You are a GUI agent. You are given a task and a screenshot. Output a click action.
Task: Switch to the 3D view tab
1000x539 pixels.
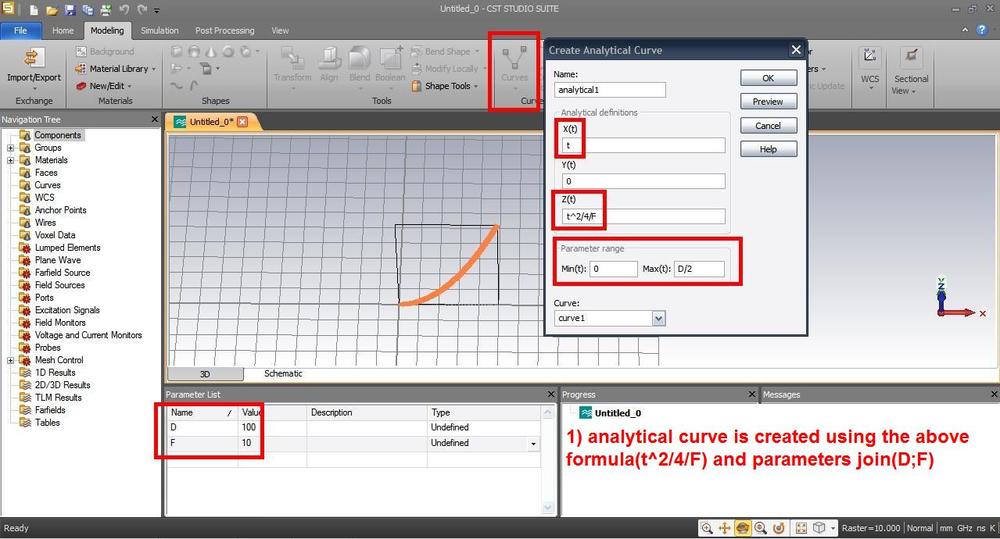click(205, 374)
